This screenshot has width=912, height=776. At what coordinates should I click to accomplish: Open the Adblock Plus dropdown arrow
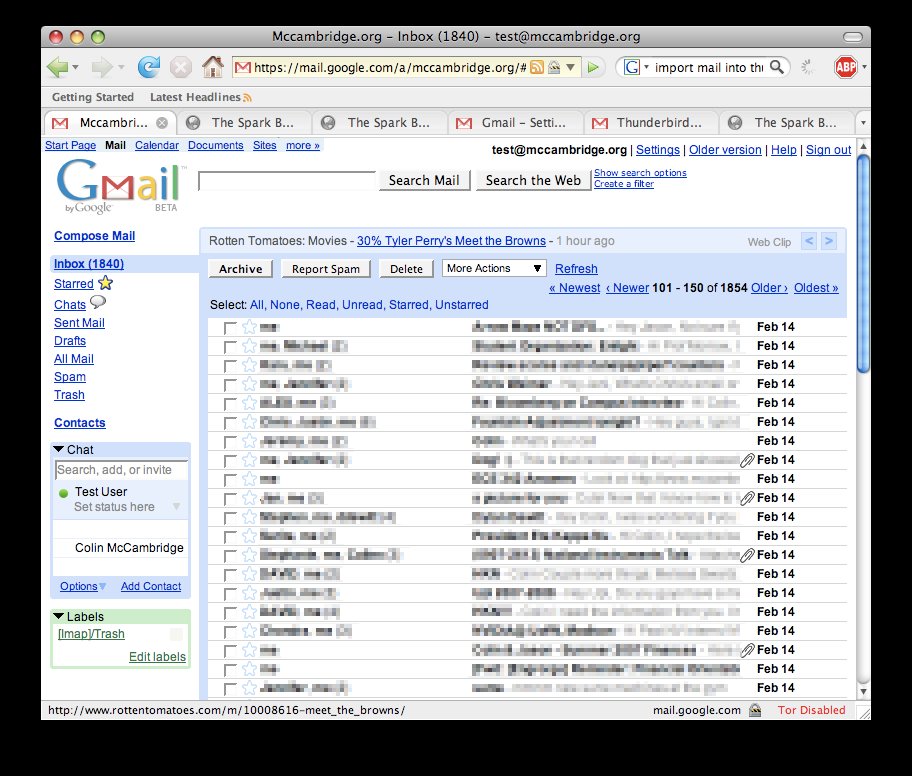[x=864, y=67]
